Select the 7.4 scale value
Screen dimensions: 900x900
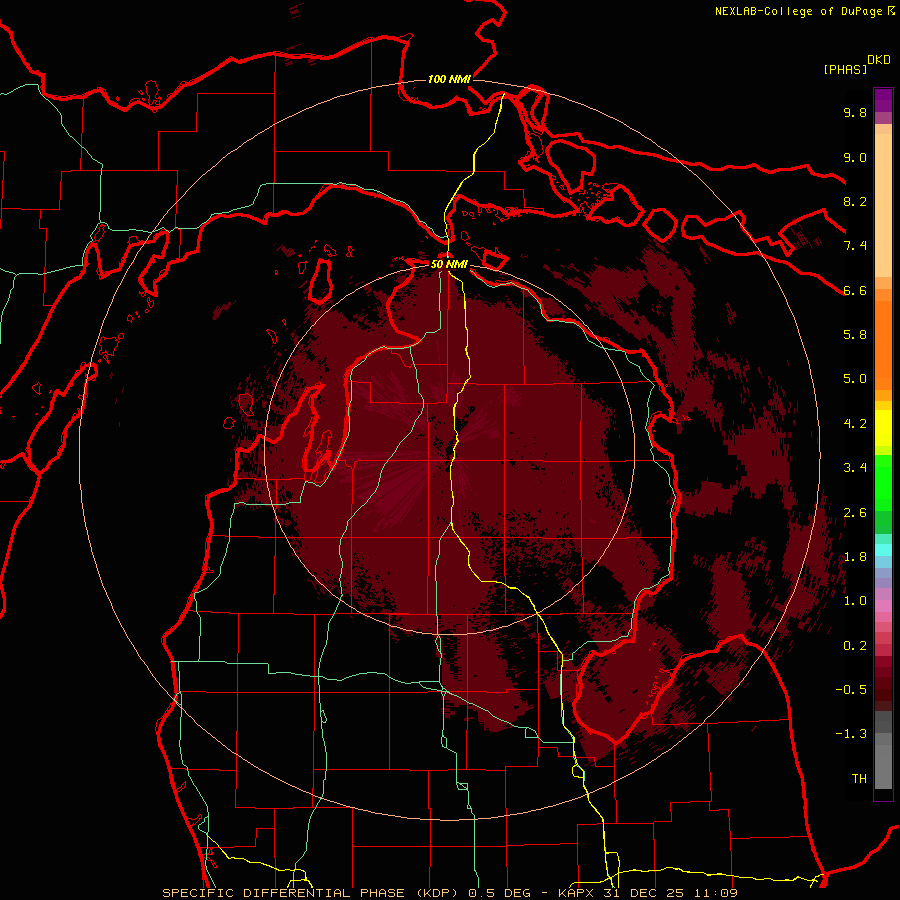click(855, 246)
